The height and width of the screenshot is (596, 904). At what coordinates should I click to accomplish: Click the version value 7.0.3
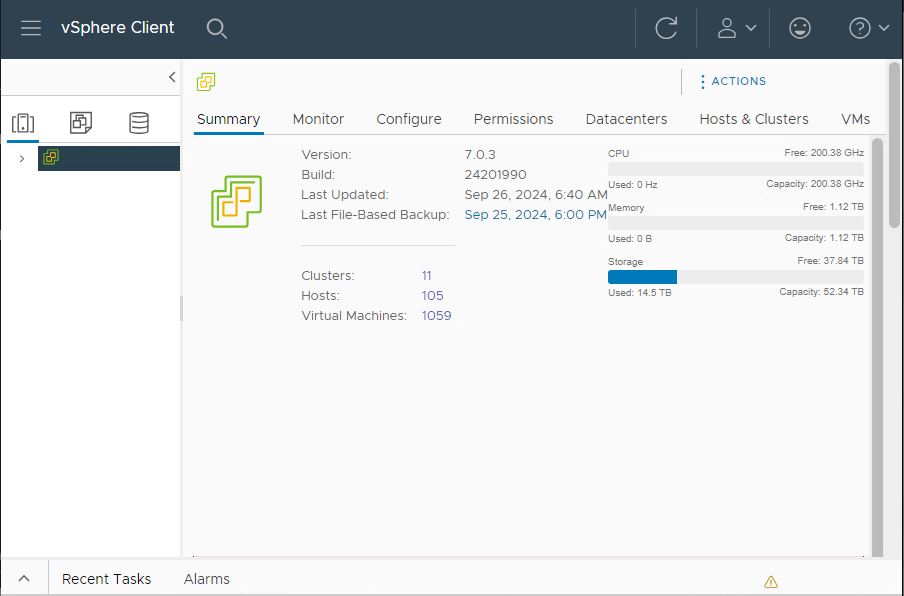tap(480, 154)
